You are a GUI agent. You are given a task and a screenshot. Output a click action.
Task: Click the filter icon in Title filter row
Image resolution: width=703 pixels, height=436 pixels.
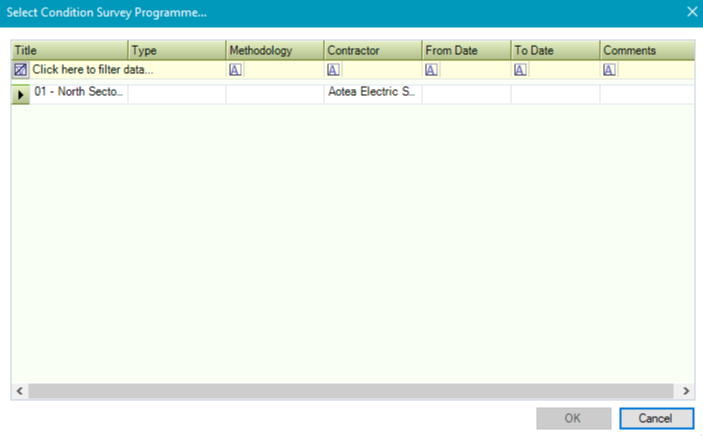pyautogui.click(x=20, y=70)
